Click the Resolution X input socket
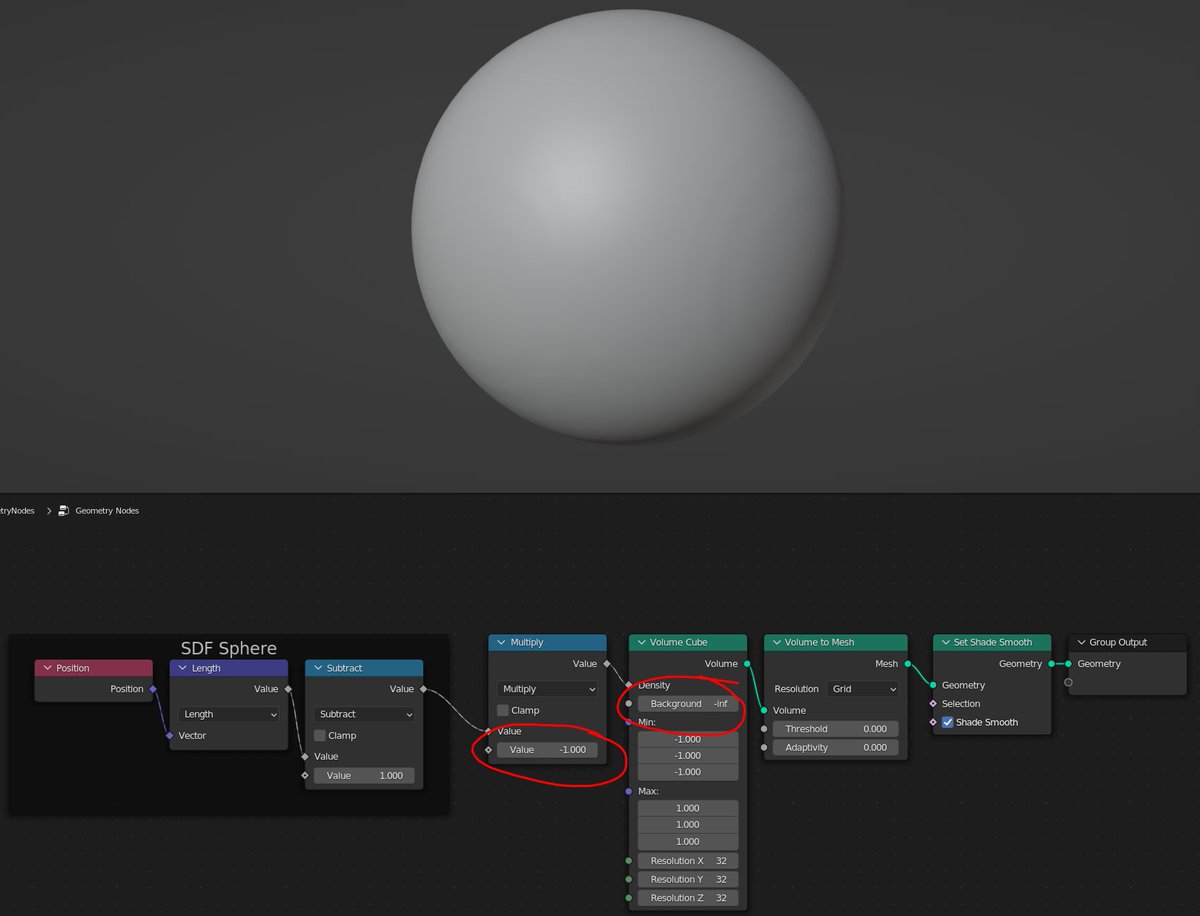 click(629, 861)
